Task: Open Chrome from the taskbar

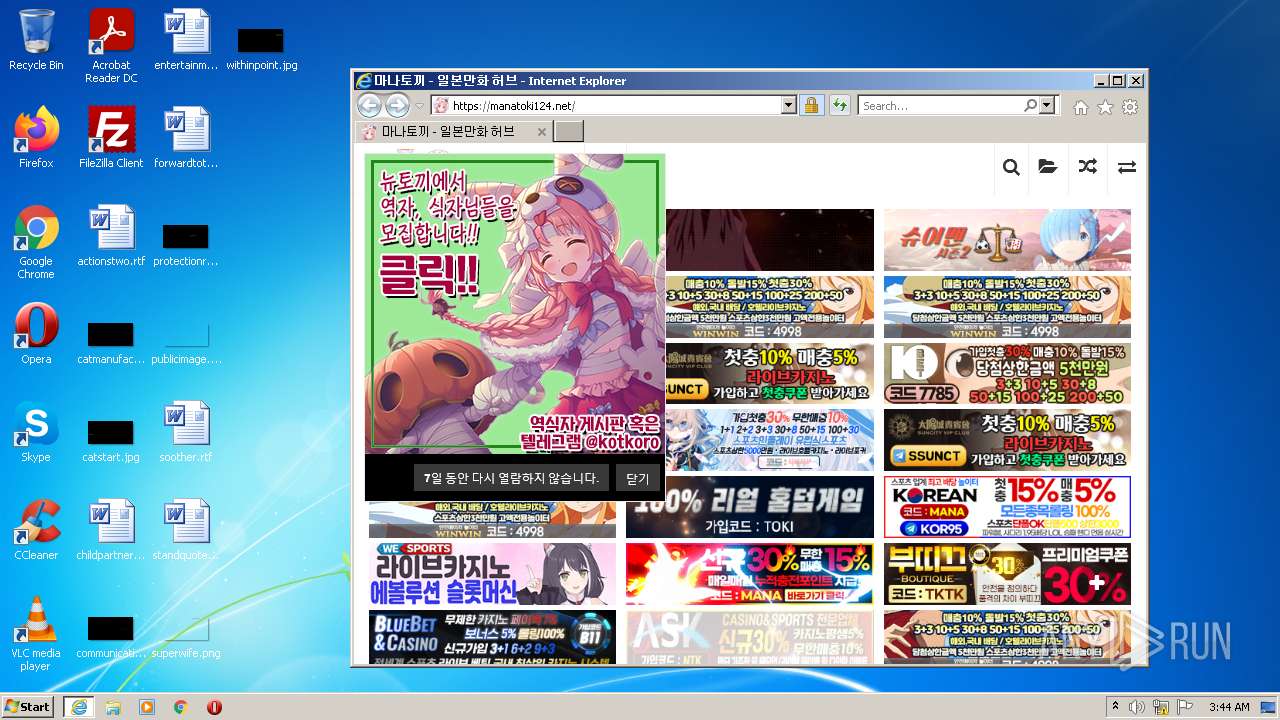Action: coord(181,707)
